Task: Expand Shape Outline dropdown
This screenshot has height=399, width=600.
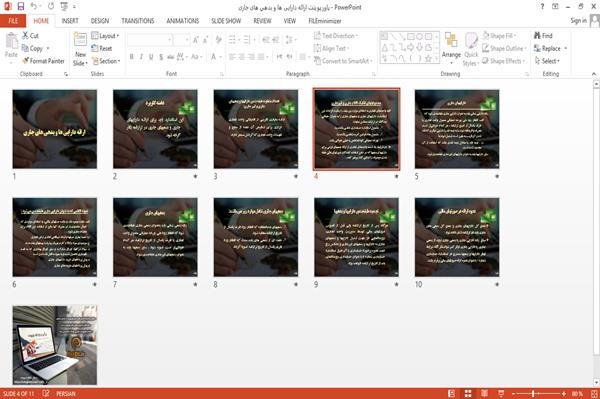Action: [x=504, y=48]
